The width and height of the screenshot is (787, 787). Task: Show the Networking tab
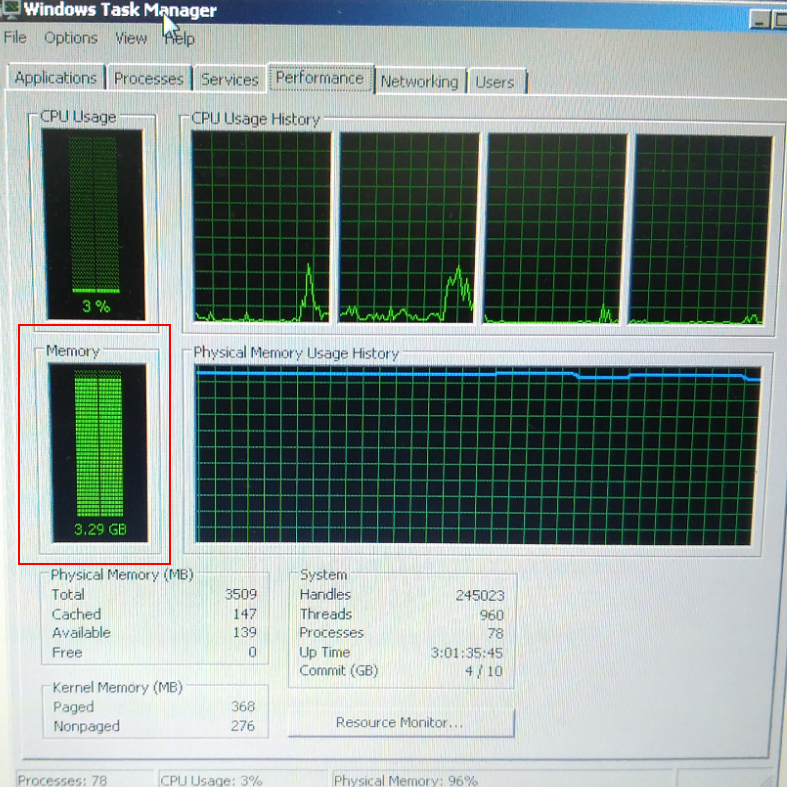(419, 82)
